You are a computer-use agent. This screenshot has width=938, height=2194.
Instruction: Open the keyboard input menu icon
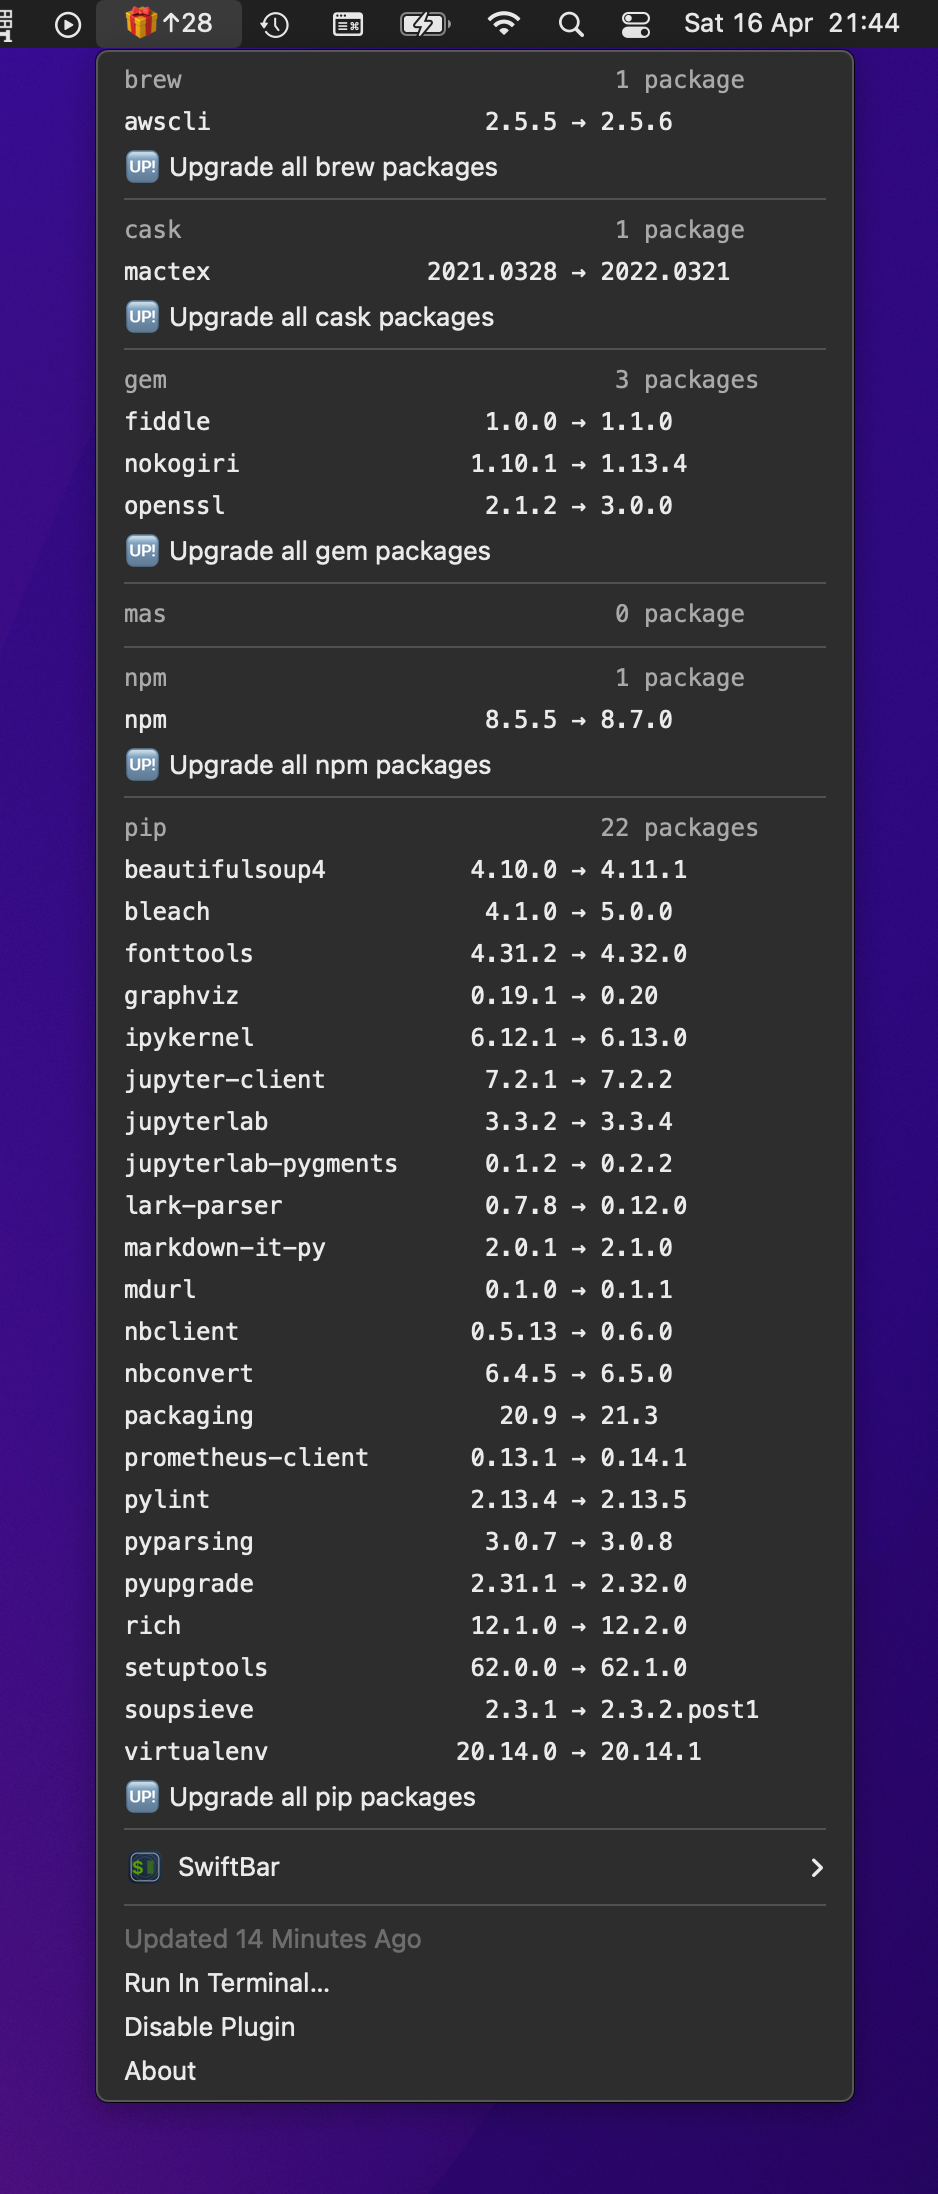point(348,24)
